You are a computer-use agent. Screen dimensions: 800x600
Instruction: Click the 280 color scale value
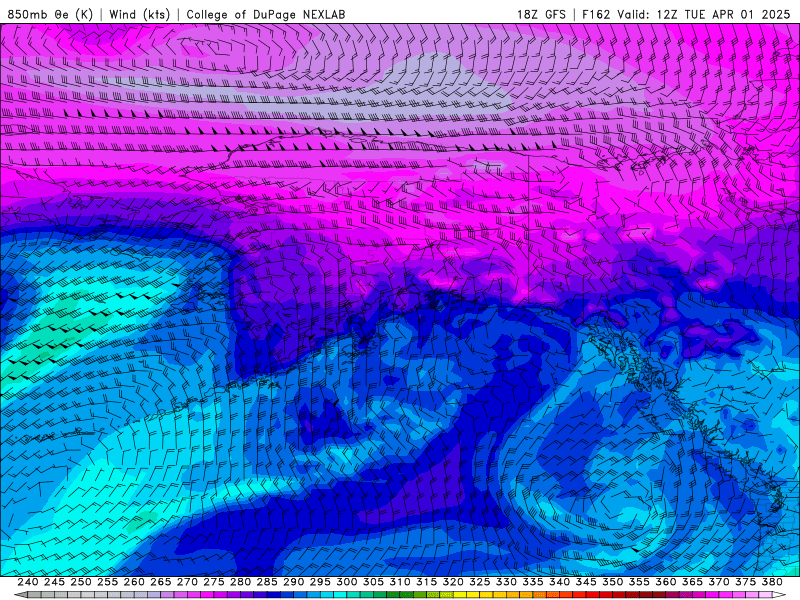(x=240, y=582)
